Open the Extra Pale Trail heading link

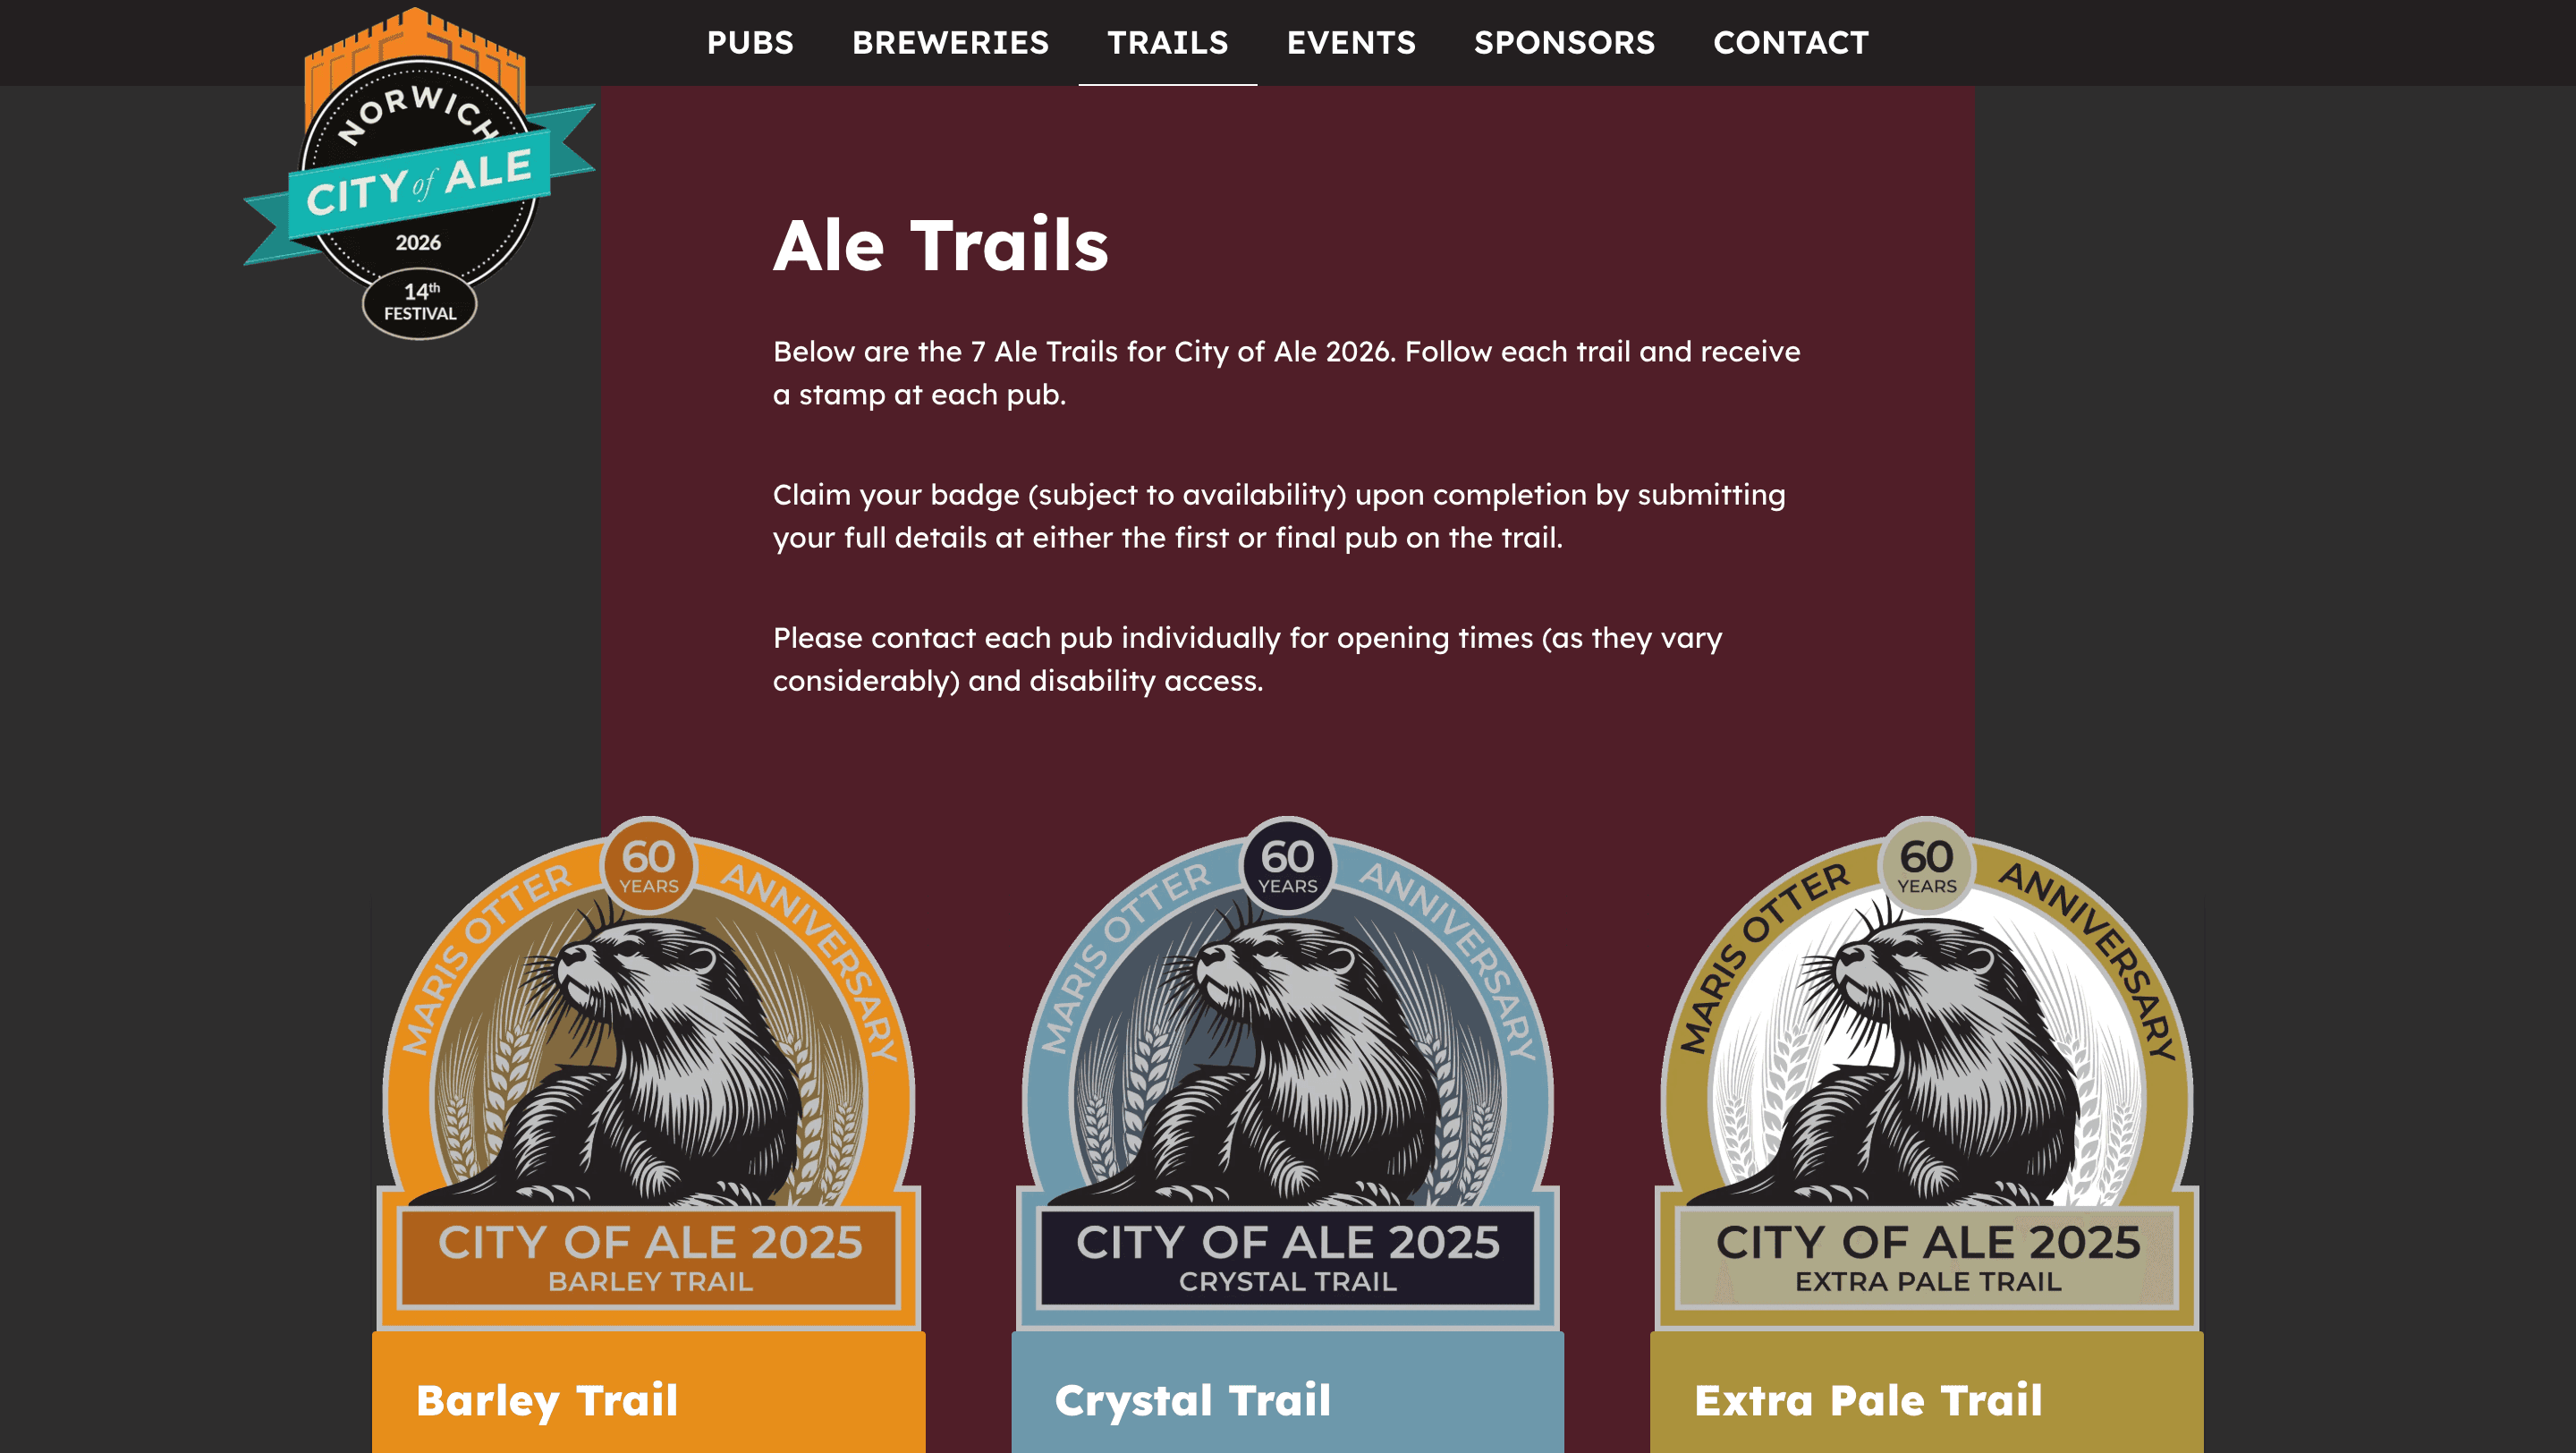(1868, 1399)
